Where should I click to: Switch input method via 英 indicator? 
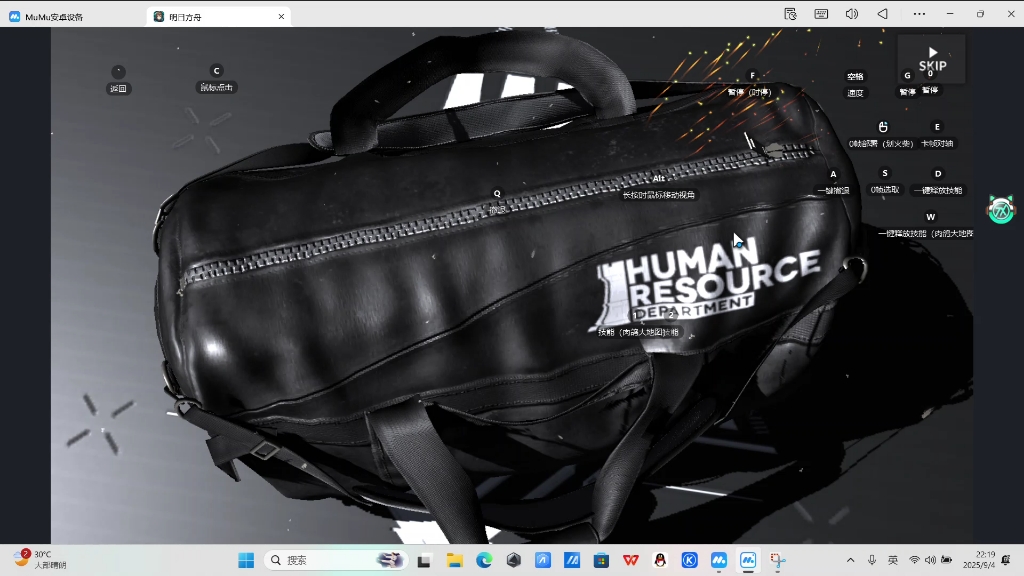tap(893, 560)
